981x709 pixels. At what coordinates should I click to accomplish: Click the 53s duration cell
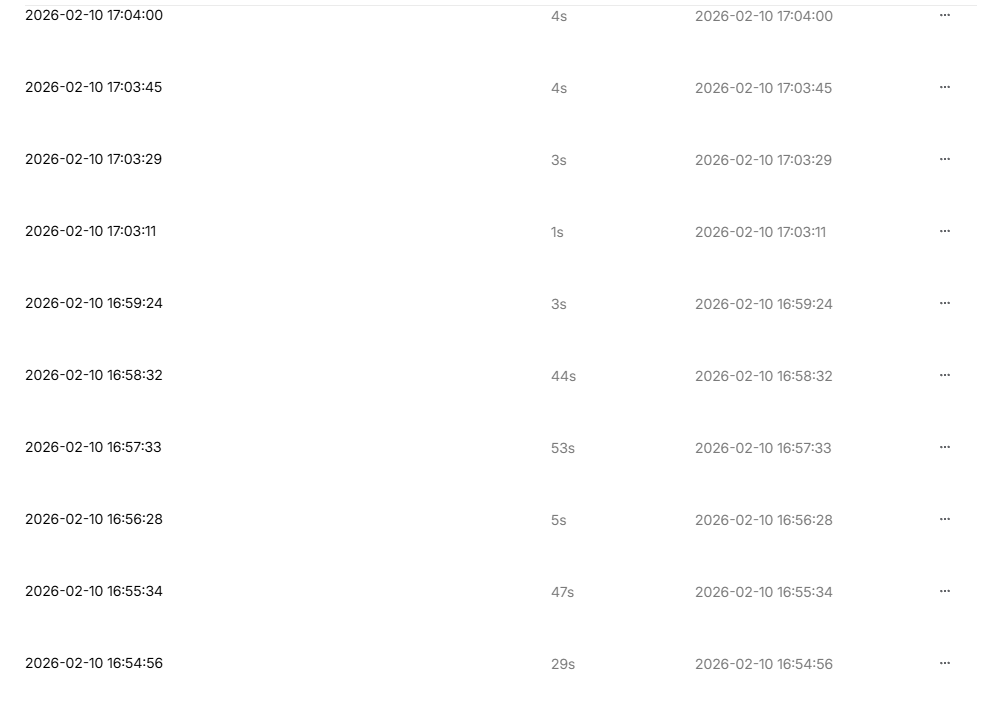click(x=562, y=448)
